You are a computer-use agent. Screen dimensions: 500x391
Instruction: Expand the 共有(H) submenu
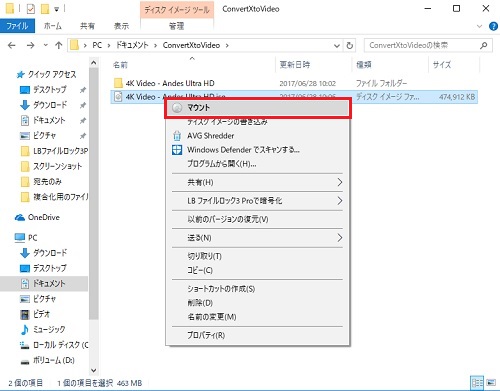(x=257, y=182)
